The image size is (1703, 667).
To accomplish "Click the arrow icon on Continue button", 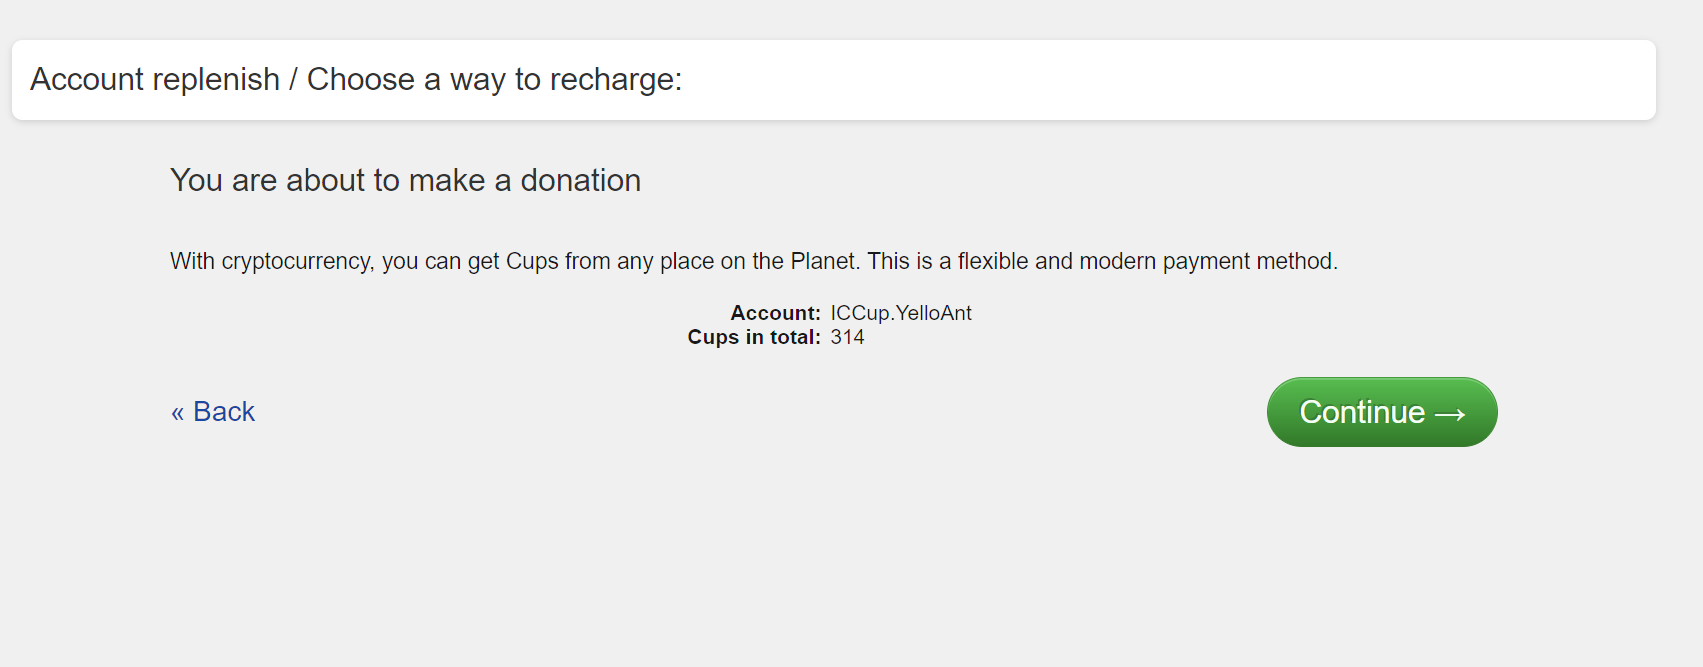I will (1450, 413).
